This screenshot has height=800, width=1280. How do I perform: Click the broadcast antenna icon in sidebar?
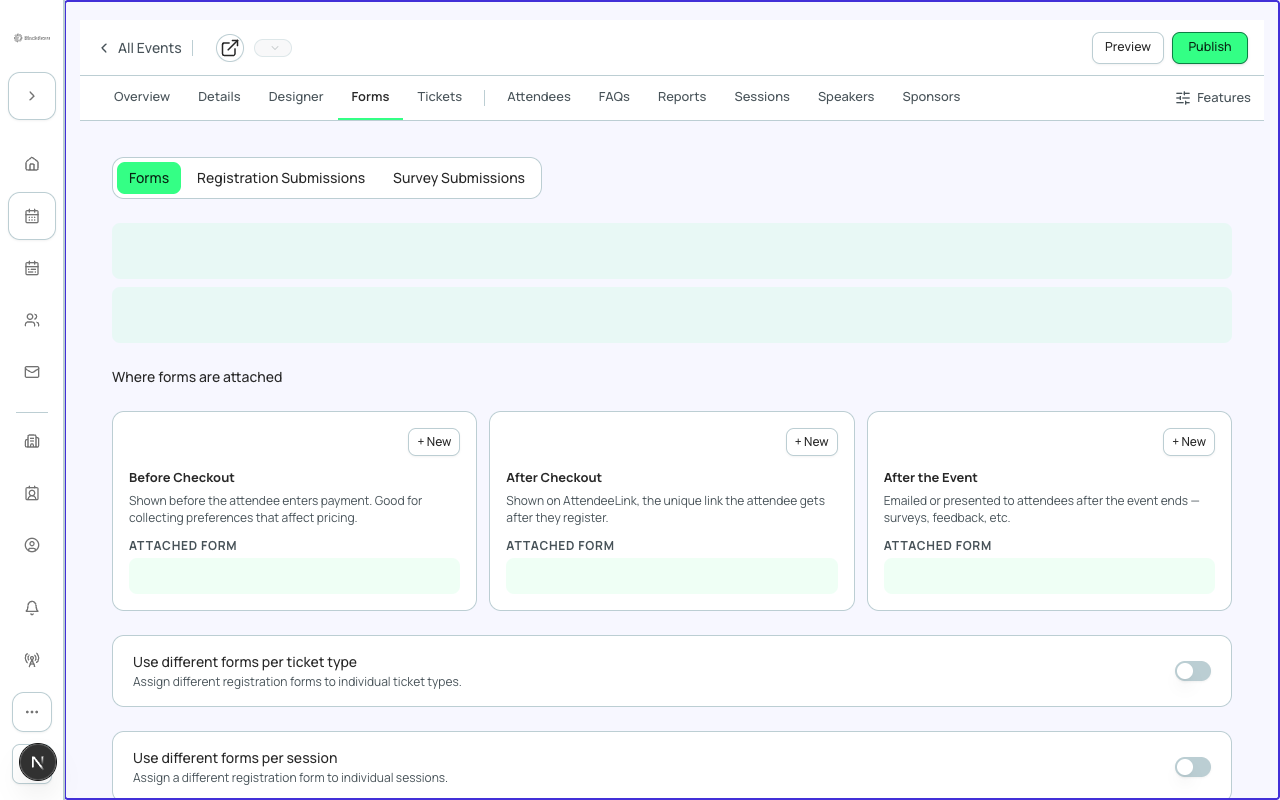(x=32, y=660)
